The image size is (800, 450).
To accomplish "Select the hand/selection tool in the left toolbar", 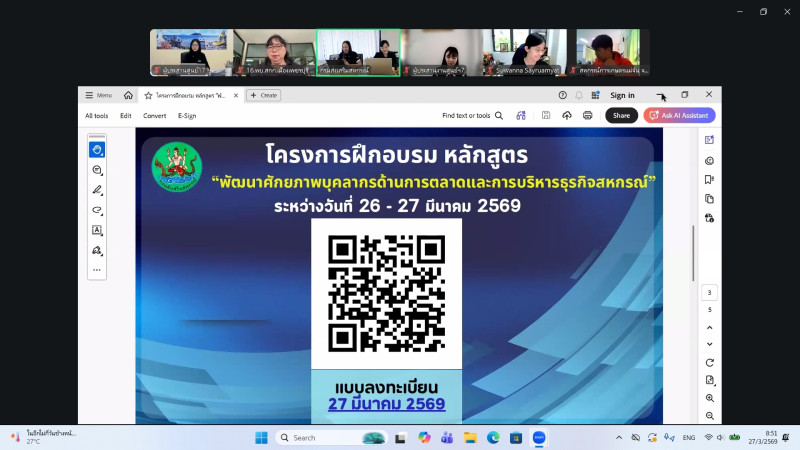I will tap(97, 150).
